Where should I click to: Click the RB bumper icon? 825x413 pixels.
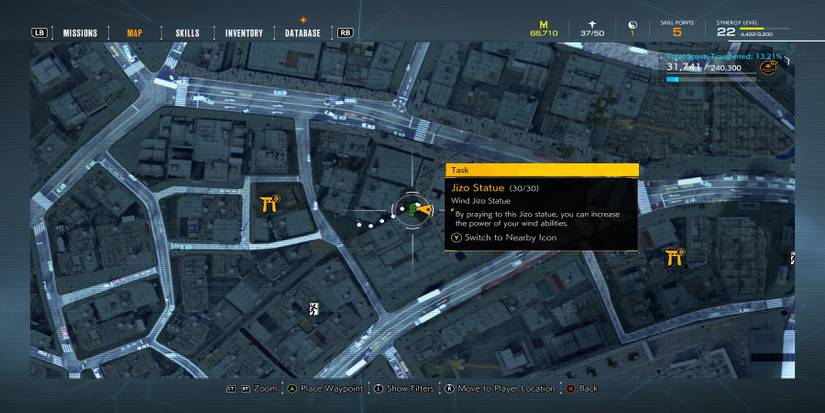pyautogui.click(x=345, y=33)
